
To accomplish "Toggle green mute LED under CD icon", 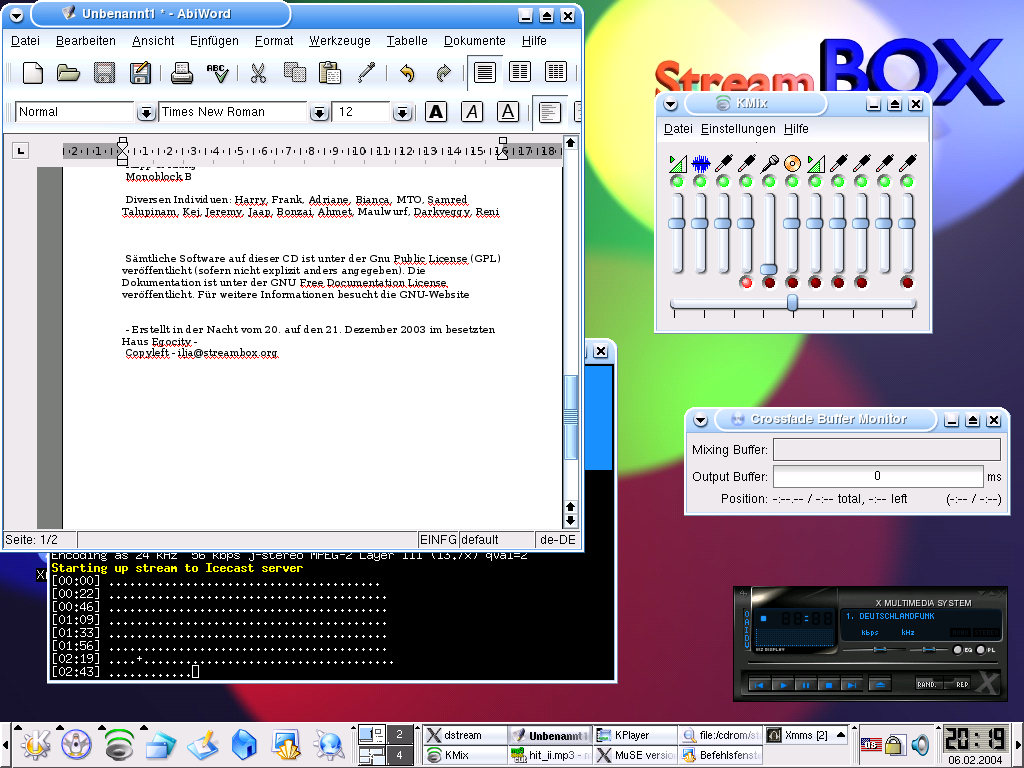I will click(x=792, y=182).
